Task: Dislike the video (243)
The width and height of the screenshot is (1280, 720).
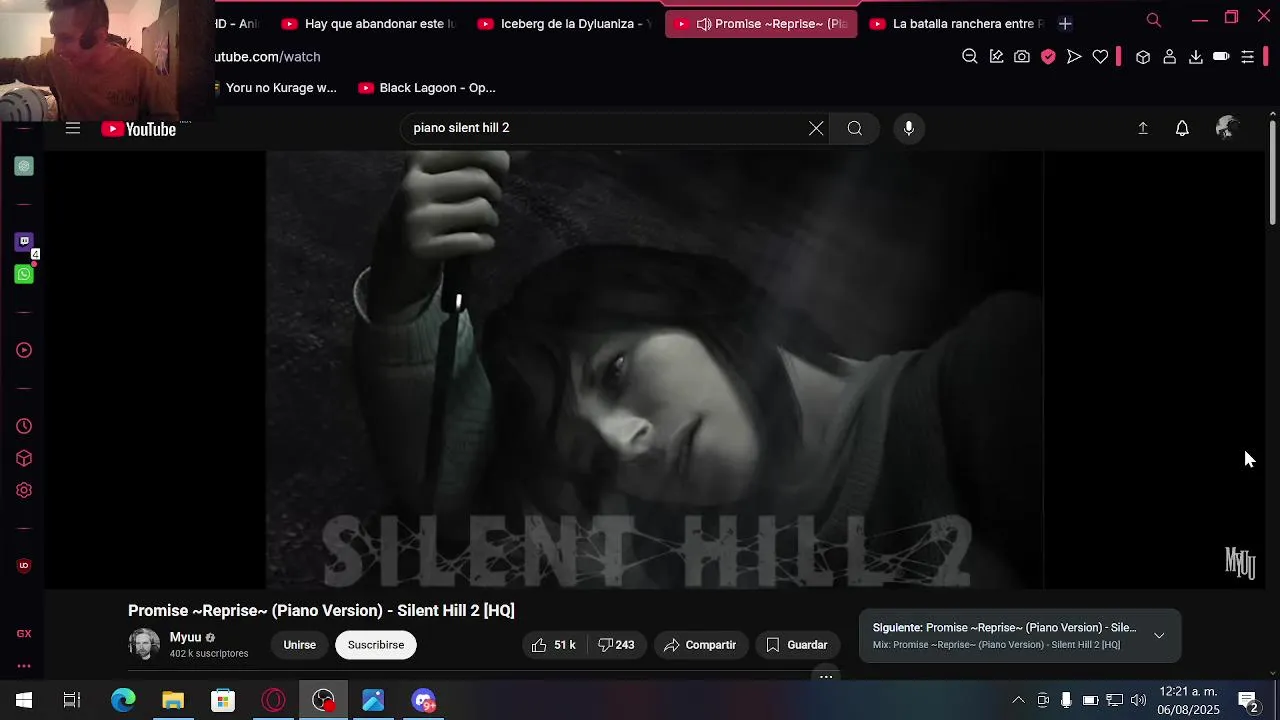Action: [617, 645]
